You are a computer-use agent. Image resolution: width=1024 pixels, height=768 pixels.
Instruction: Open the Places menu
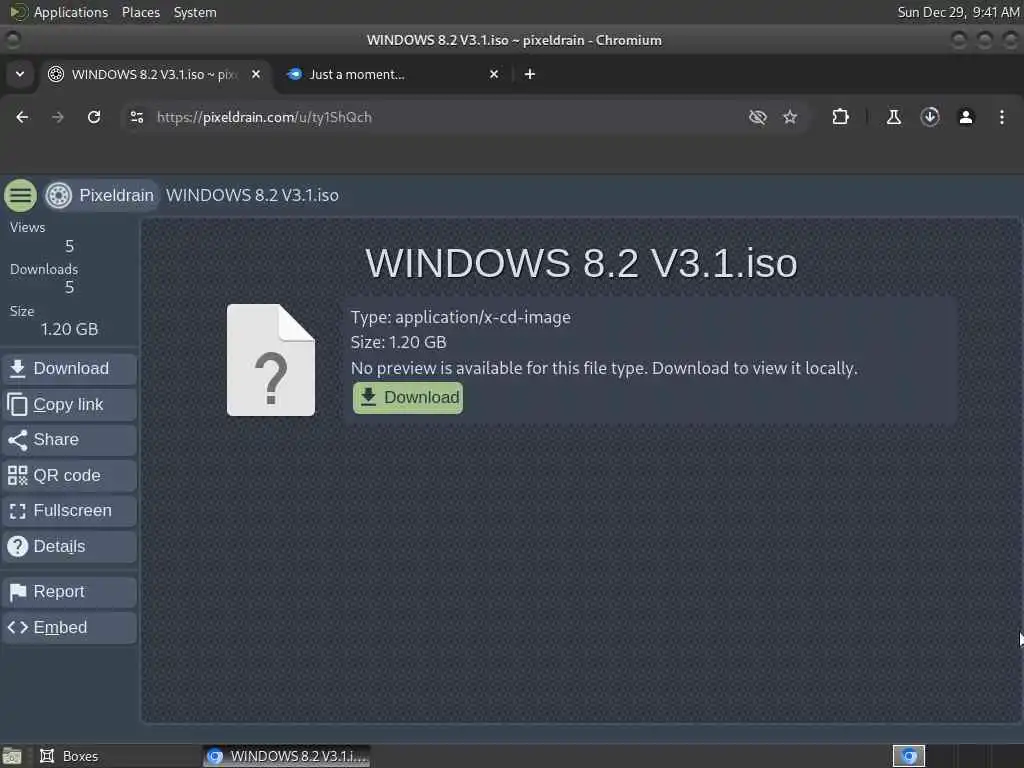click(141, 12)
